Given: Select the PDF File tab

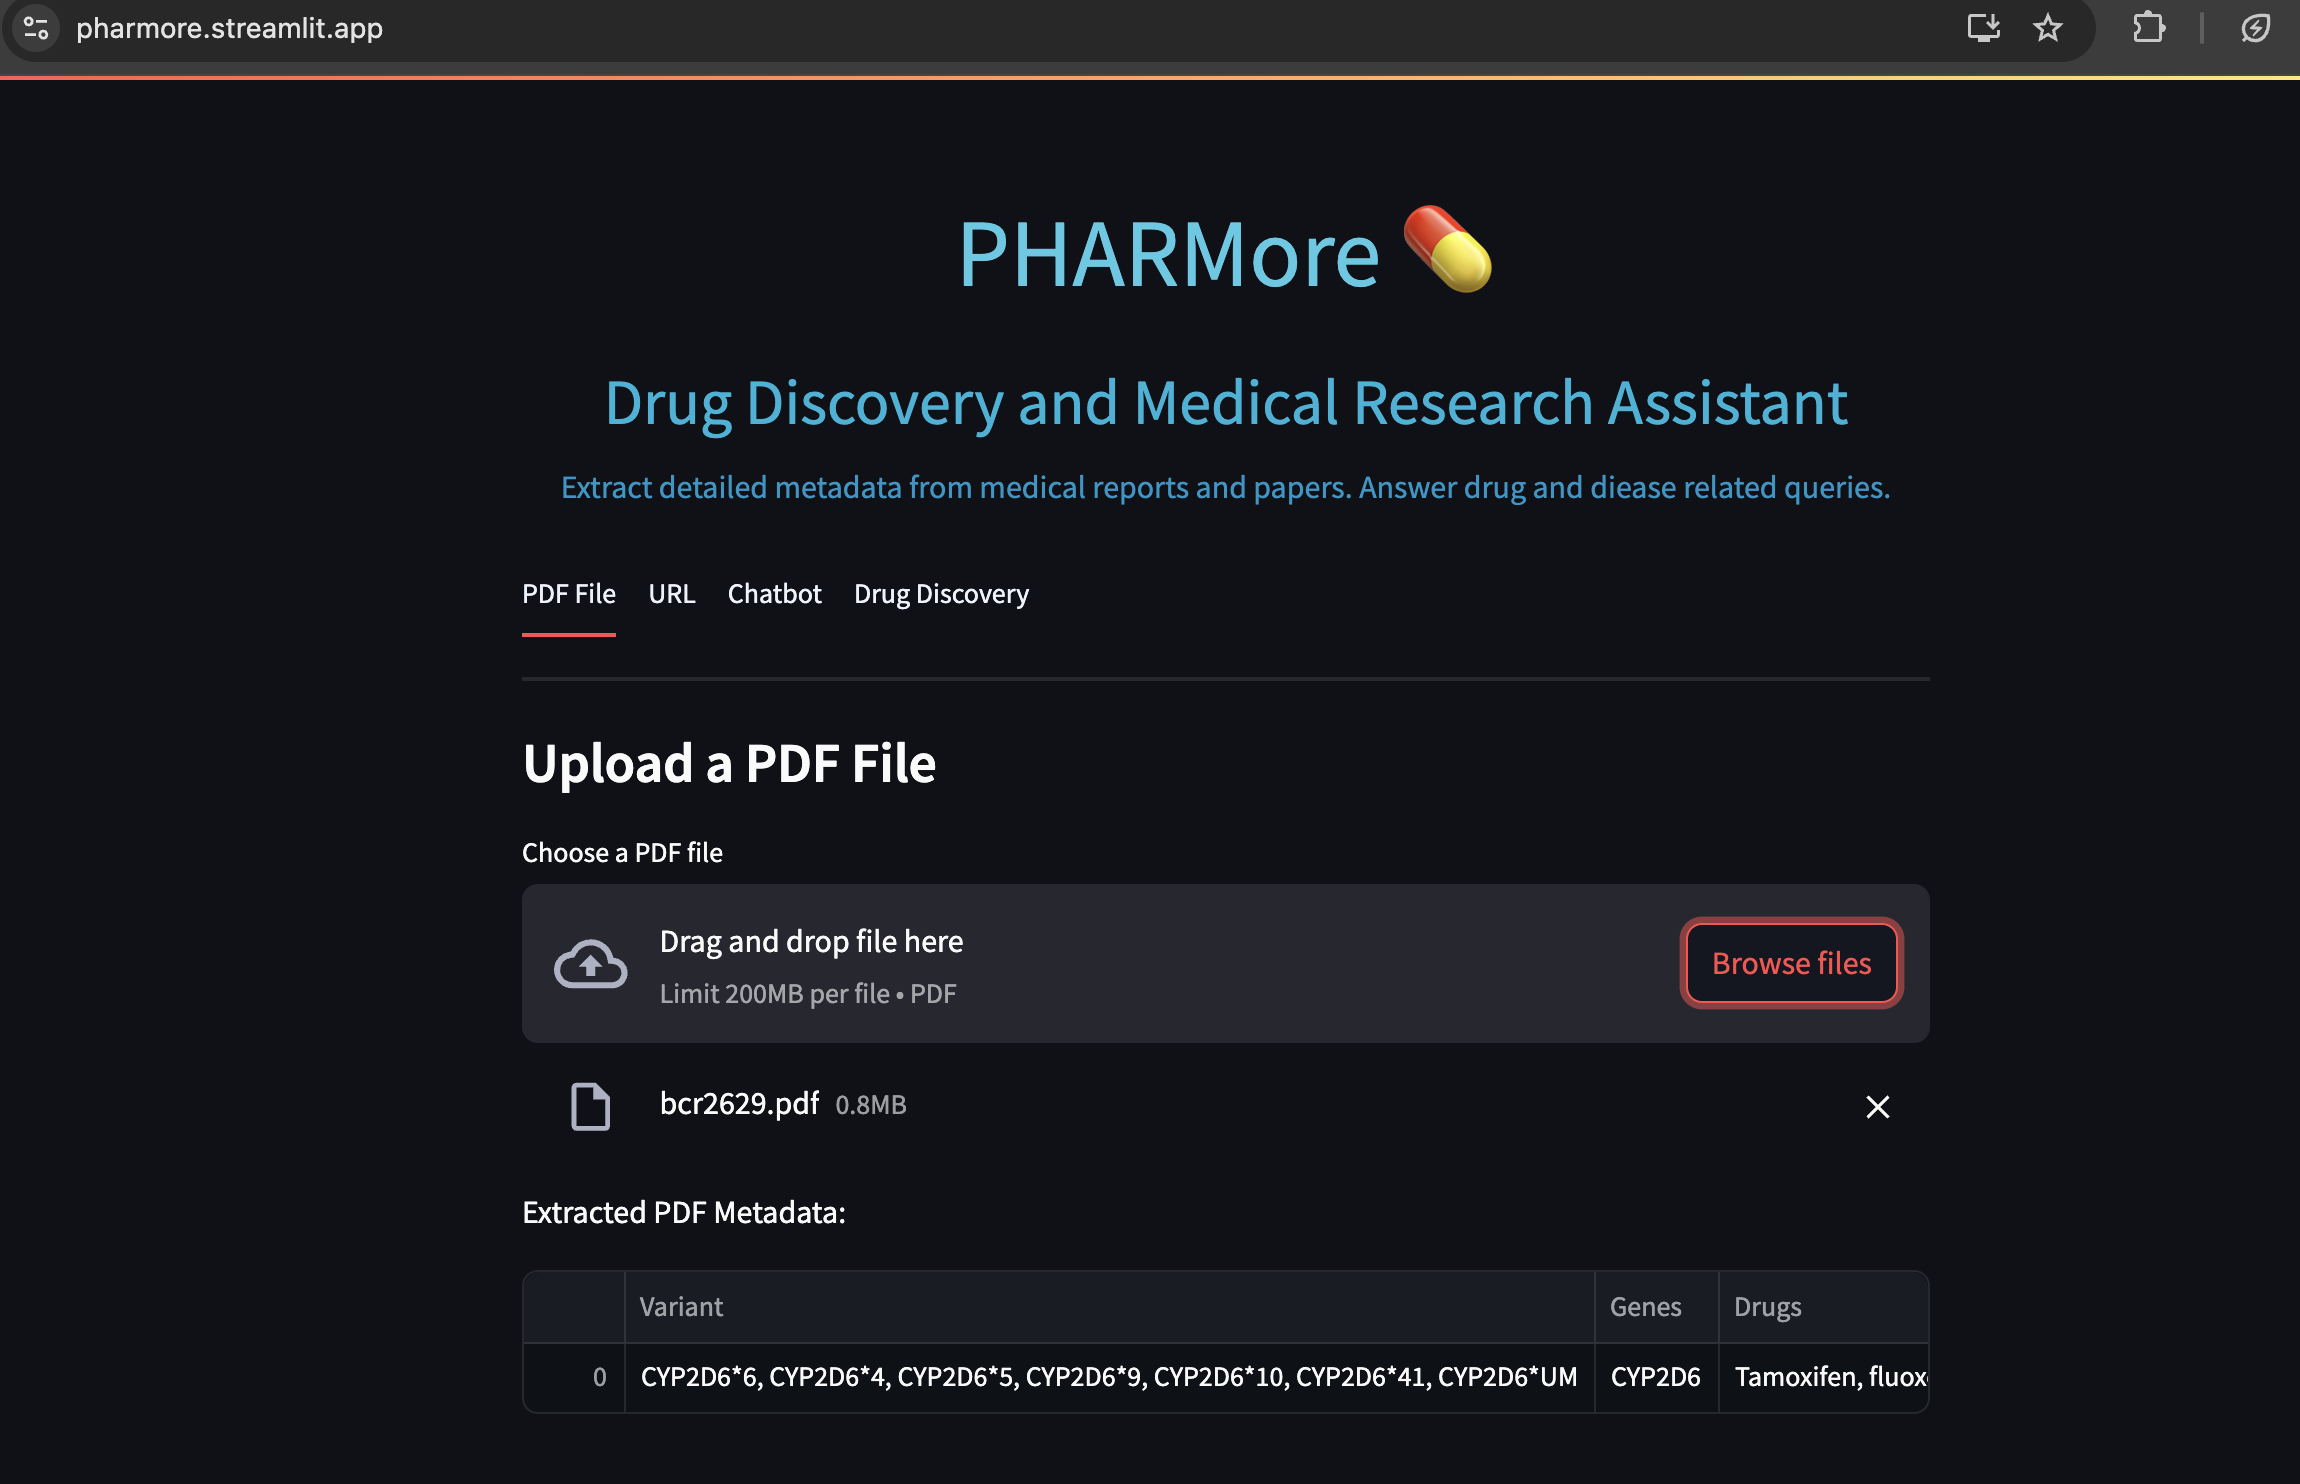Looking at the screenshot, I should [x=568, y=594].
